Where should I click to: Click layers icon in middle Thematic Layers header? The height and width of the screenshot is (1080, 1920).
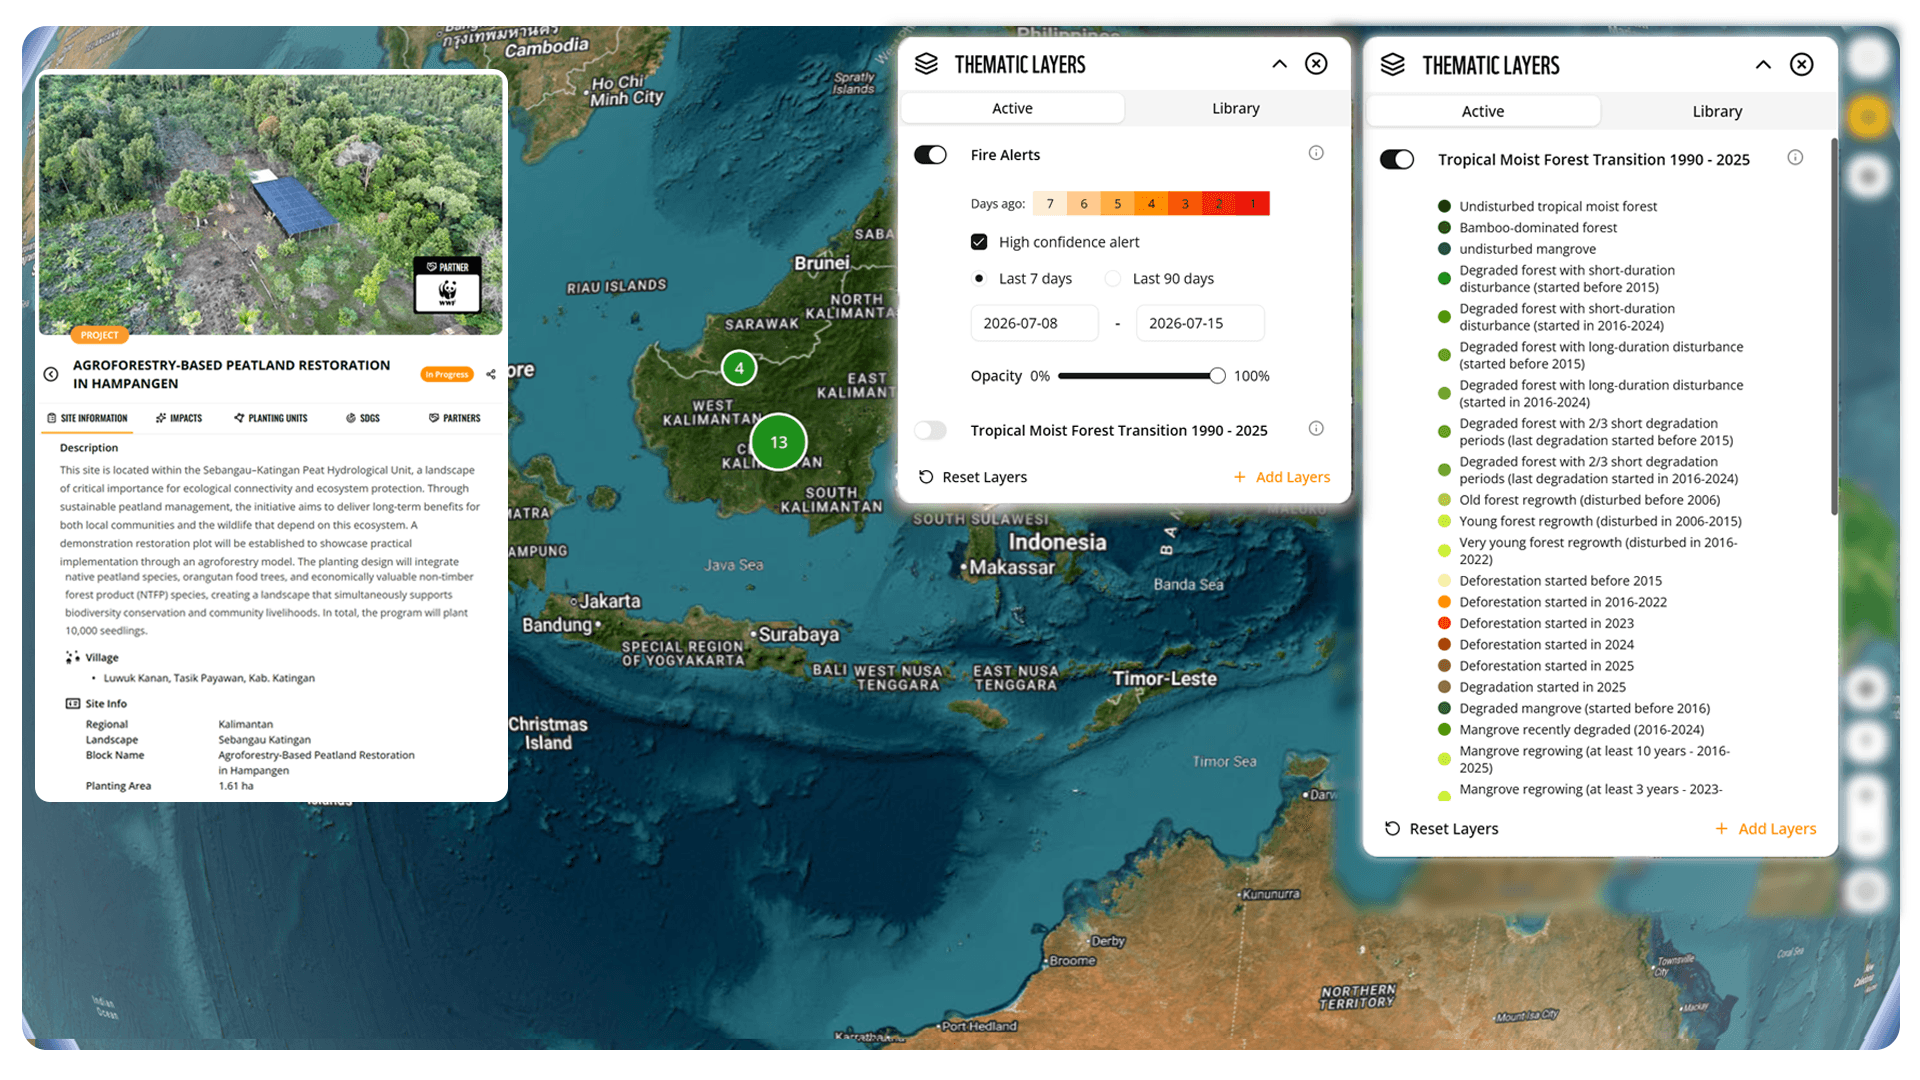point(926,64)
